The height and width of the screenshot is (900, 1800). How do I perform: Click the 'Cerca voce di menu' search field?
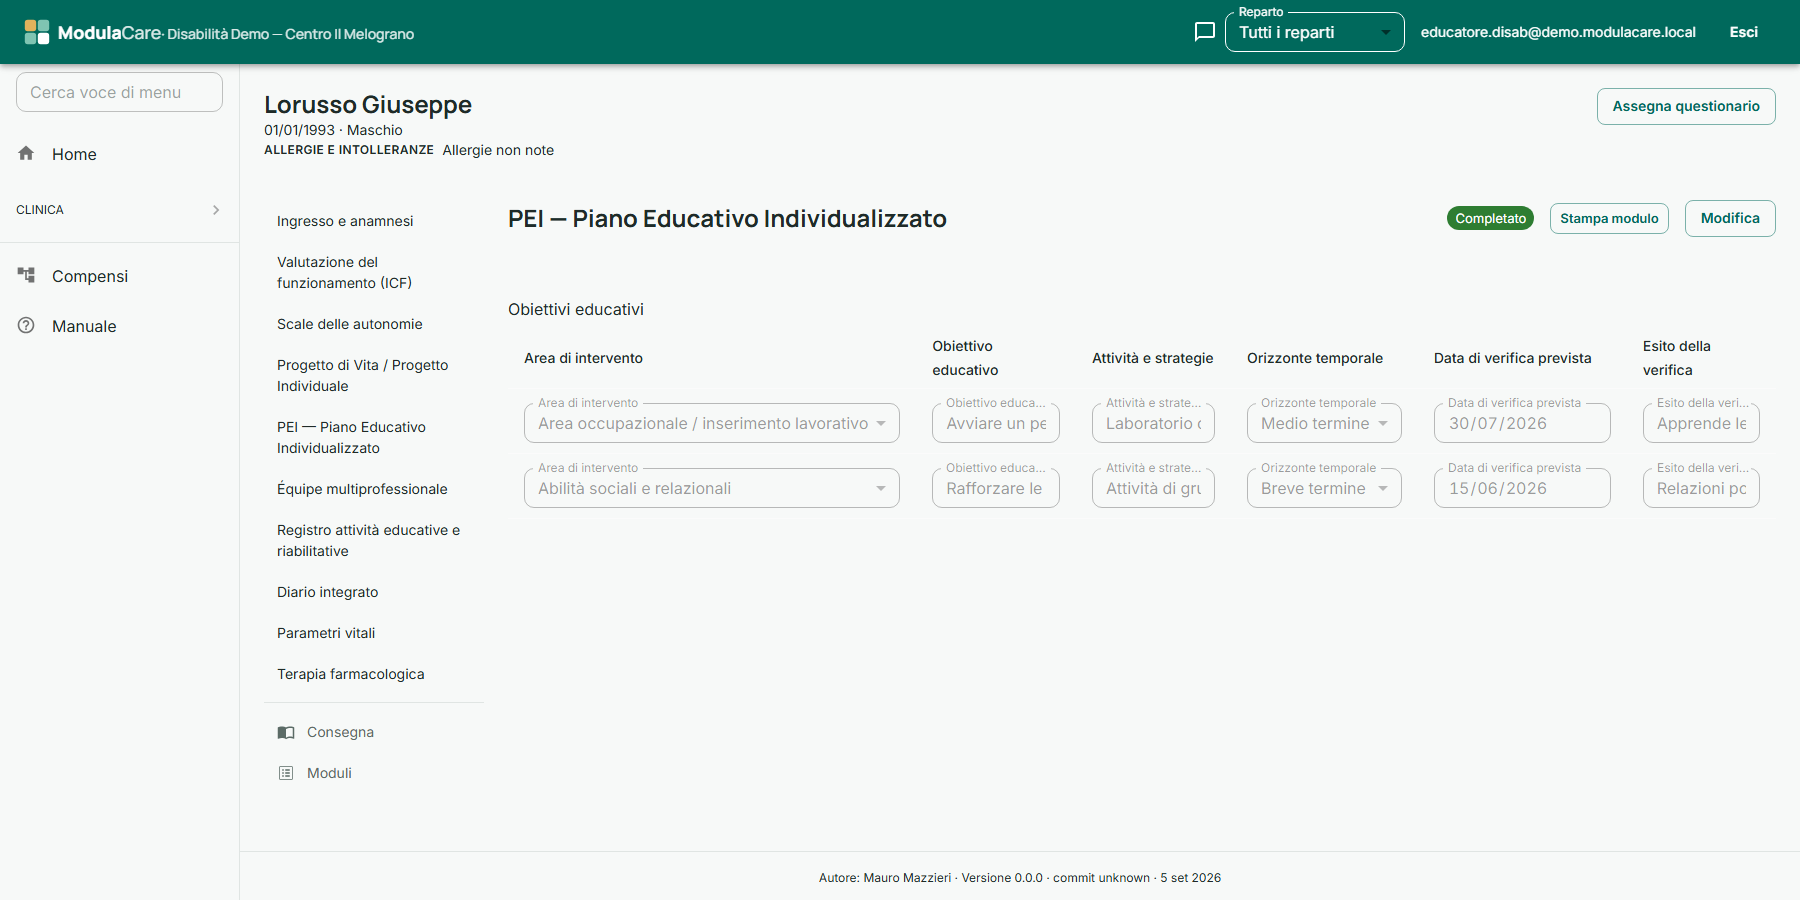click(119, 92)
